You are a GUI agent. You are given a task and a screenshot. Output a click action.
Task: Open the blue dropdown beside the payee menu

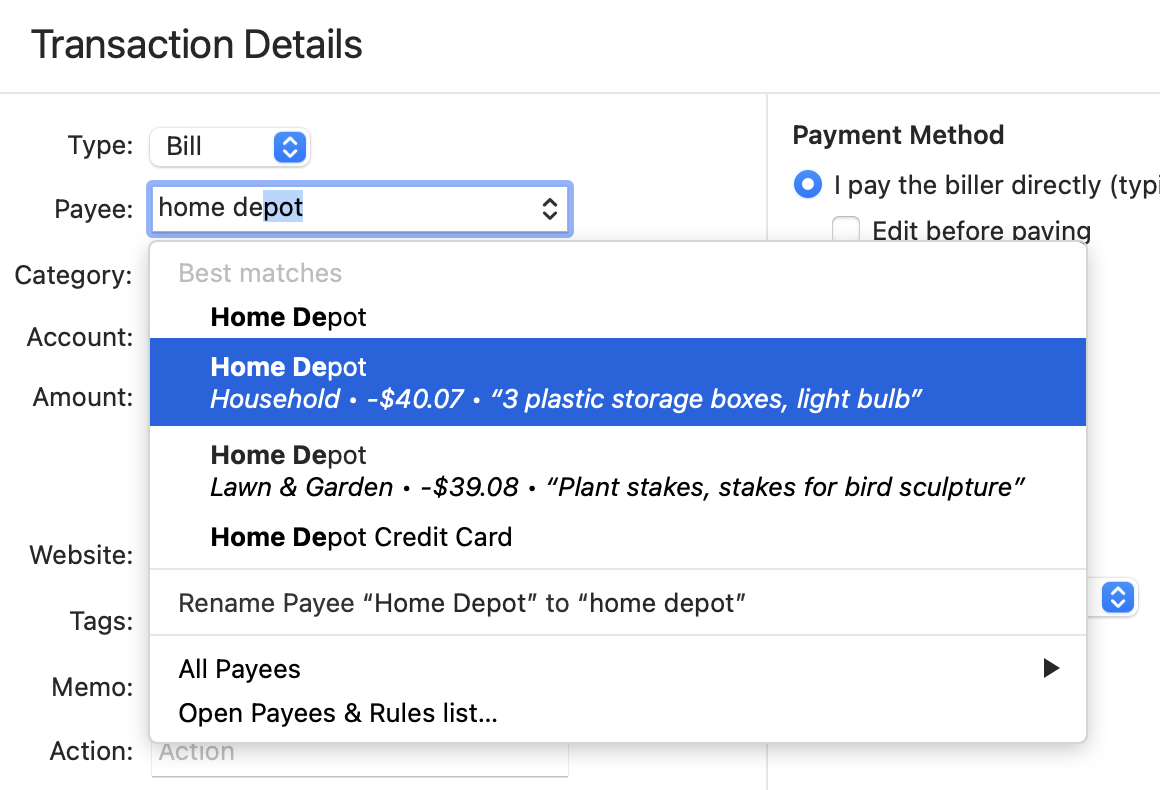point(1117,597)
